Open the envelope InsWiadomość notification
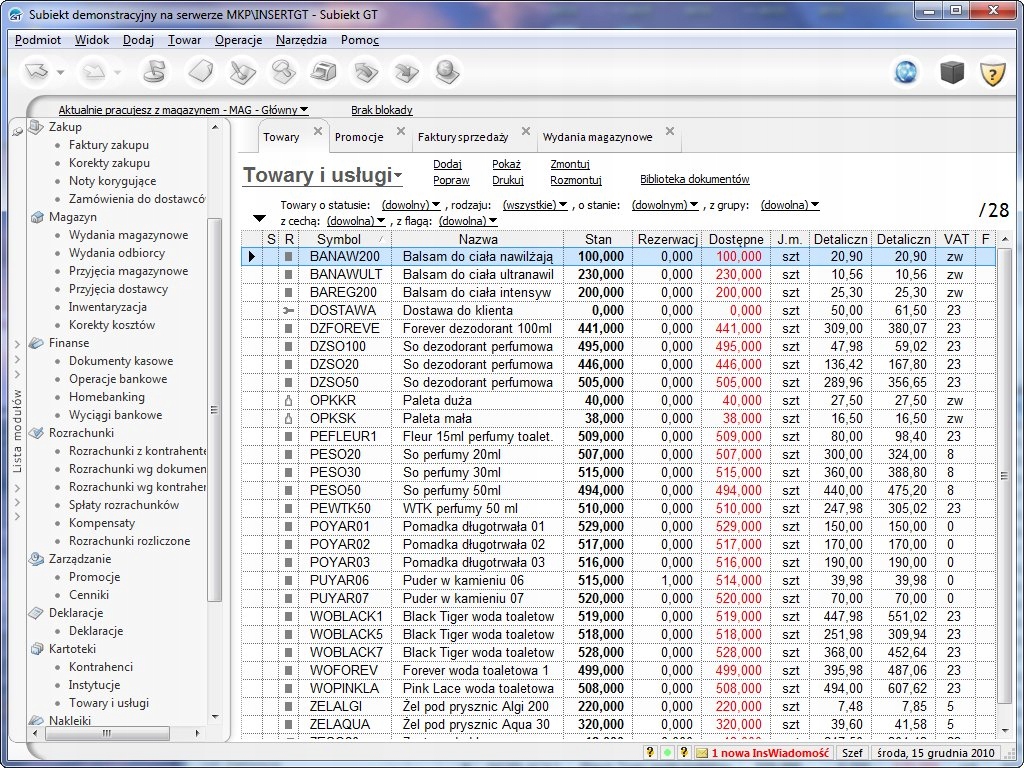The width and height of the screenshot is (1024, 768). tap(702, 752)
